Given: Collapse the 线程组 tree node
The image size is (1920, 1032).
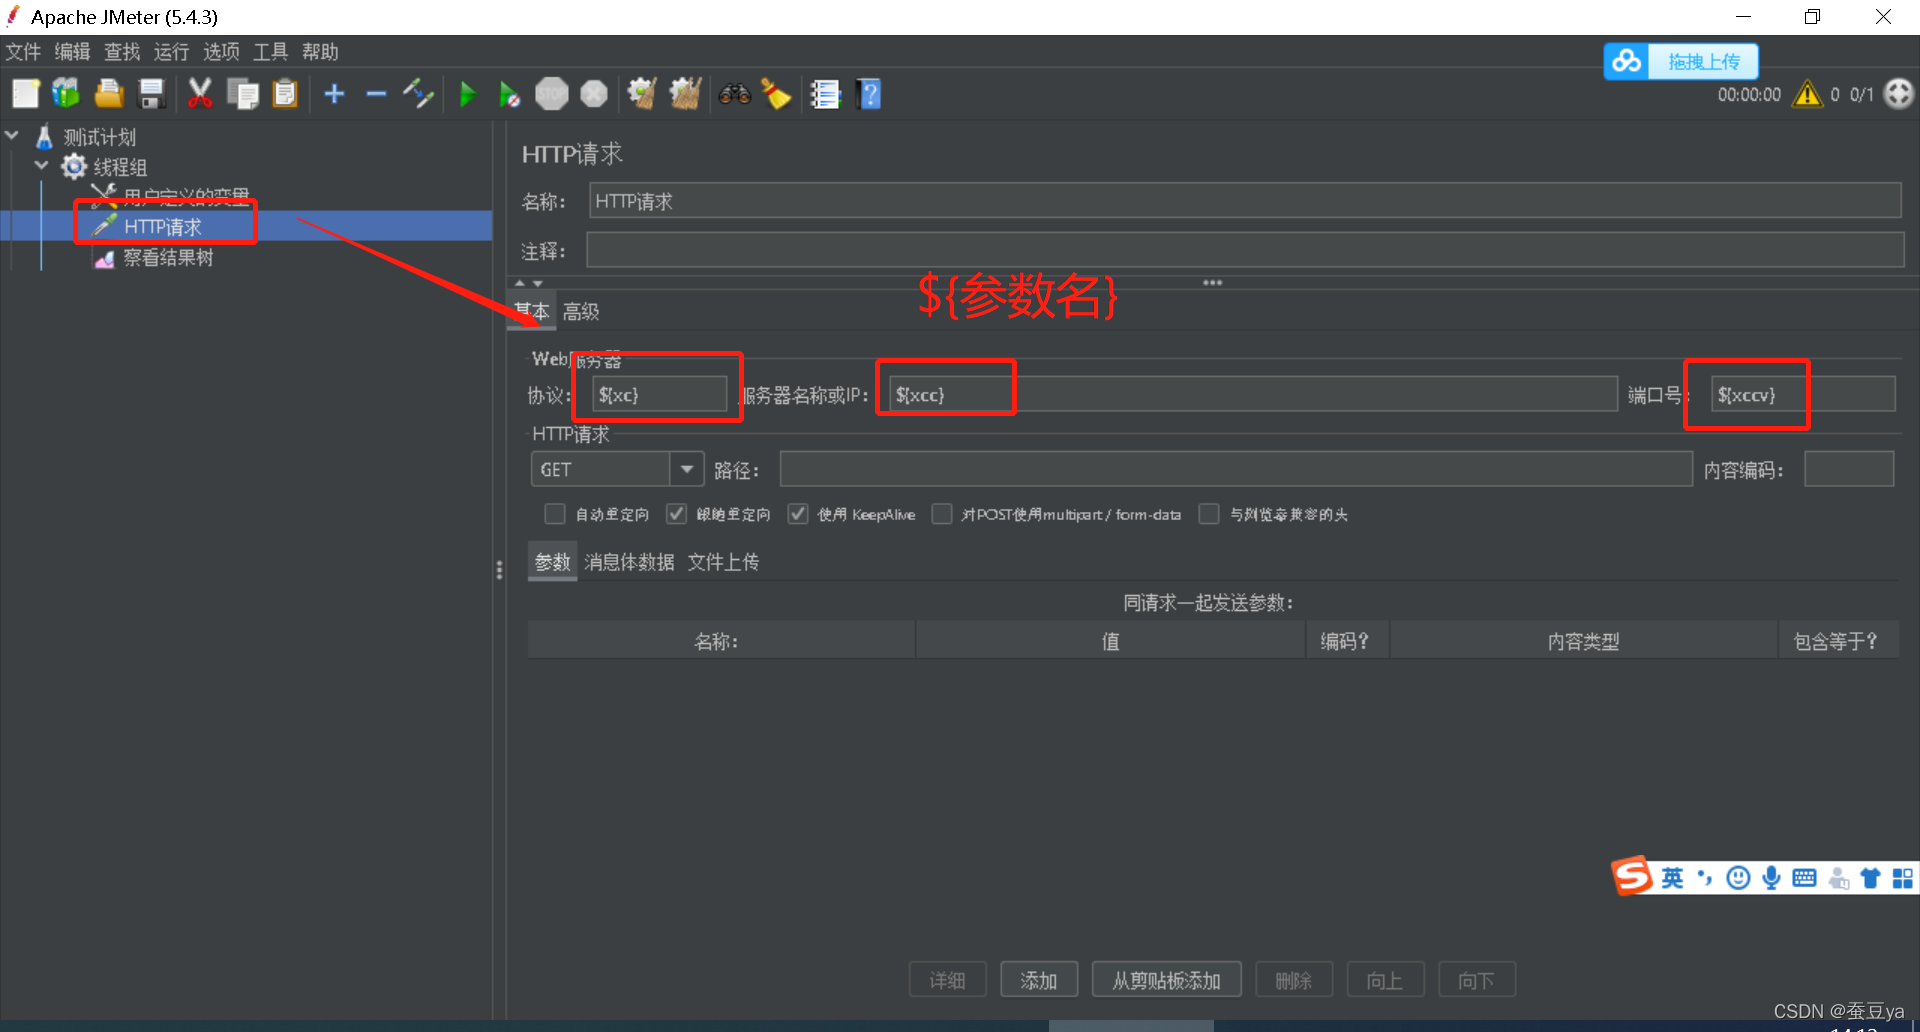Looking at the screenshot, I should 42,165.
